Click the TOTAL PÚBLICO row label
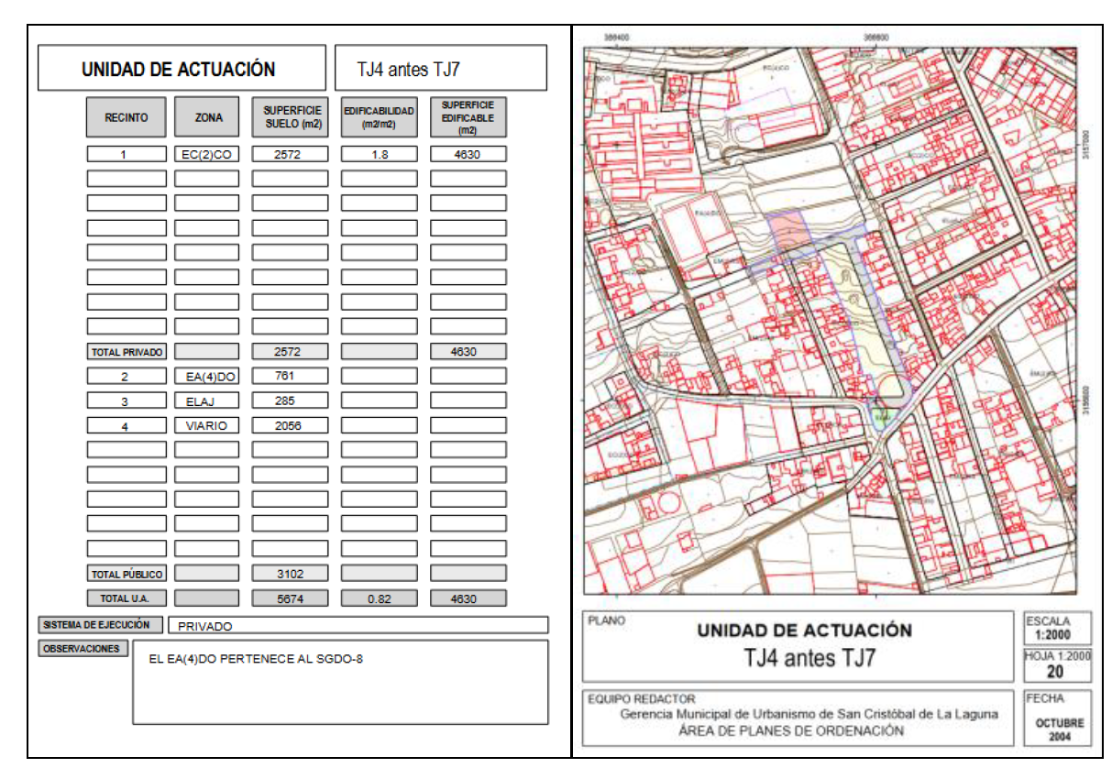The width and height of the screenshot is (1112, 768). click(126, 574)
